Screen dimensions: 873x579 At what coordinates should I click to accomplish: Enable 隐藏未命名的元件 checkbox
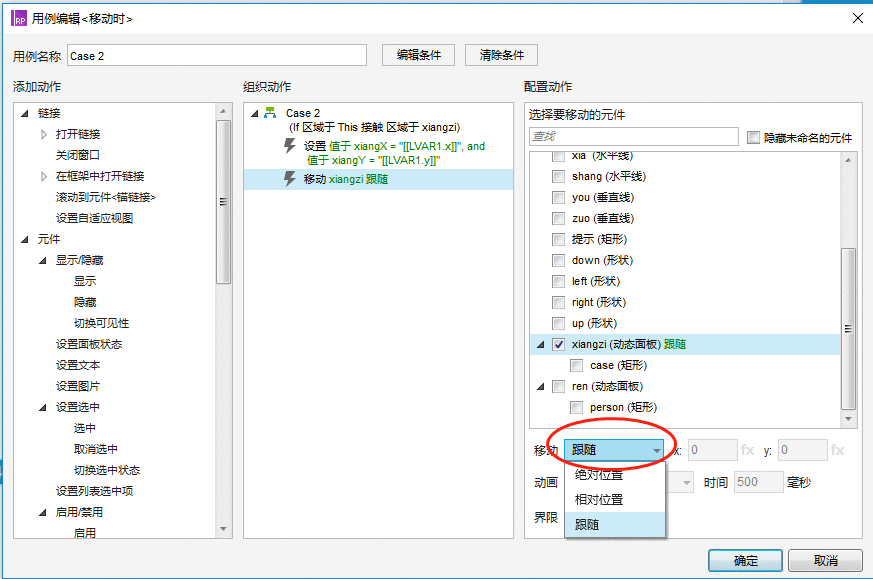[x=753, y=138]
